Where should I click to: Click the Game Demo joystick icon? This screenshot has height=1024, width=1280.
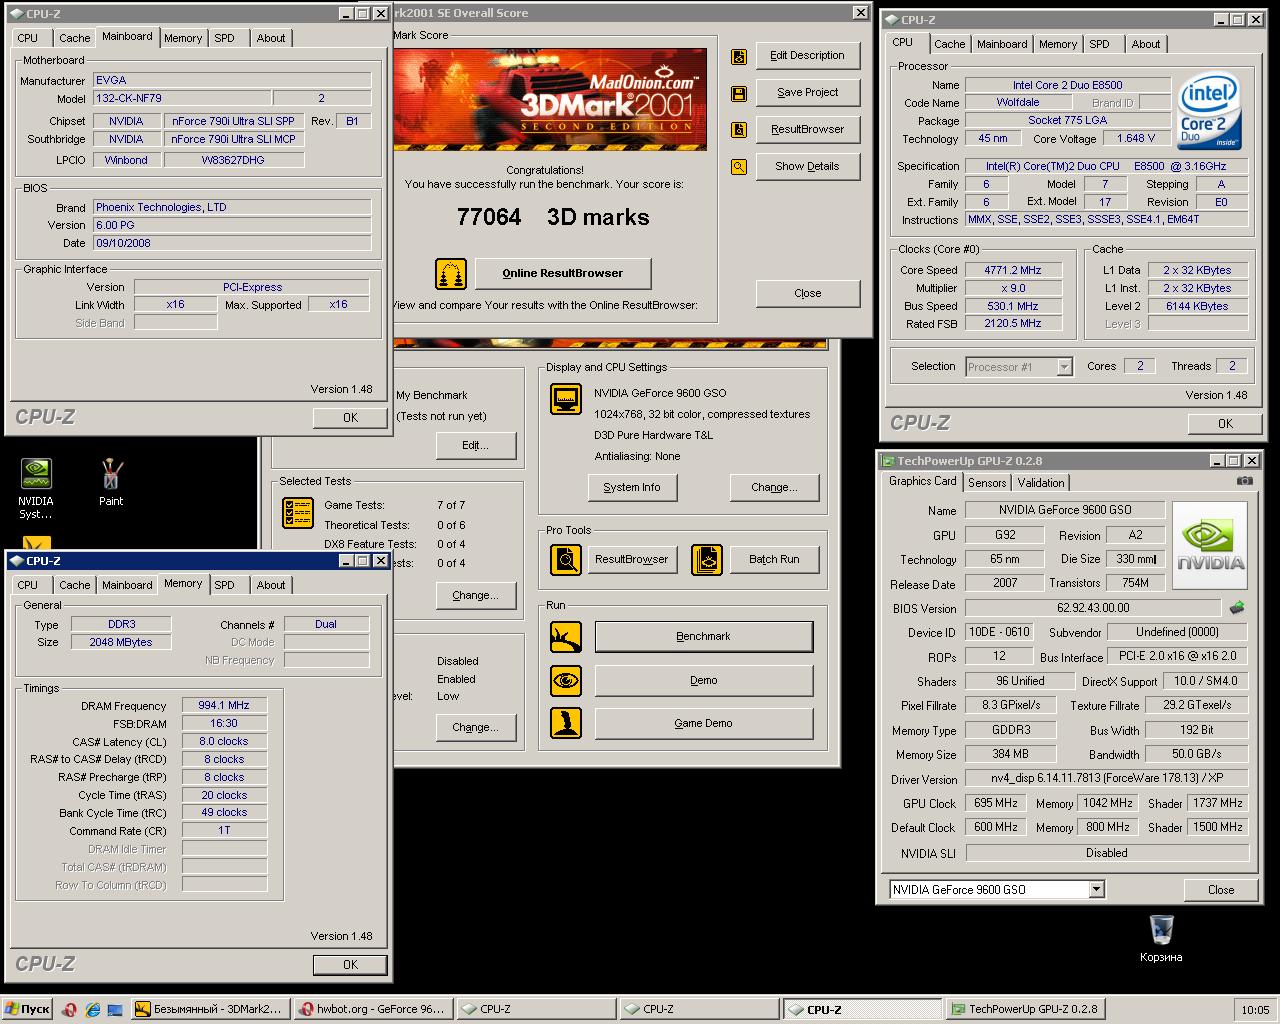(x=566, y=723)
